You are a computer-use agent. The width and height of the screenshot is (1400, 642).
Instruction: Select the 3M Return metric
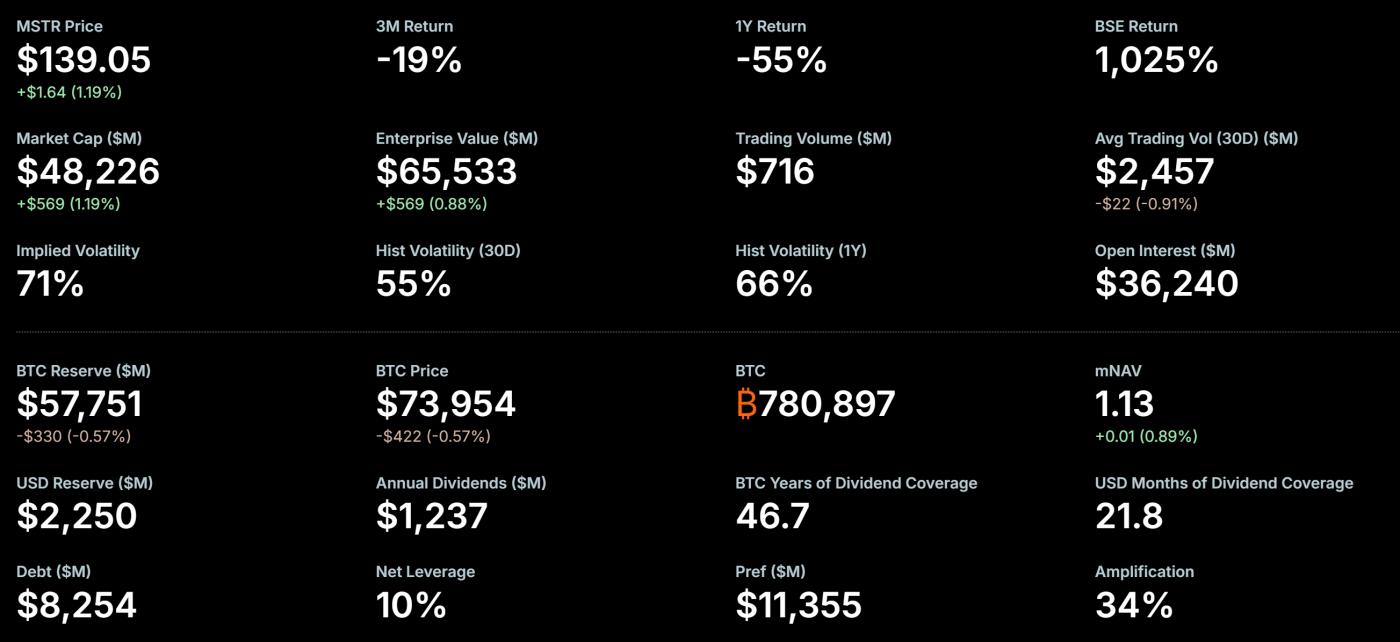[x=418, y=60]
